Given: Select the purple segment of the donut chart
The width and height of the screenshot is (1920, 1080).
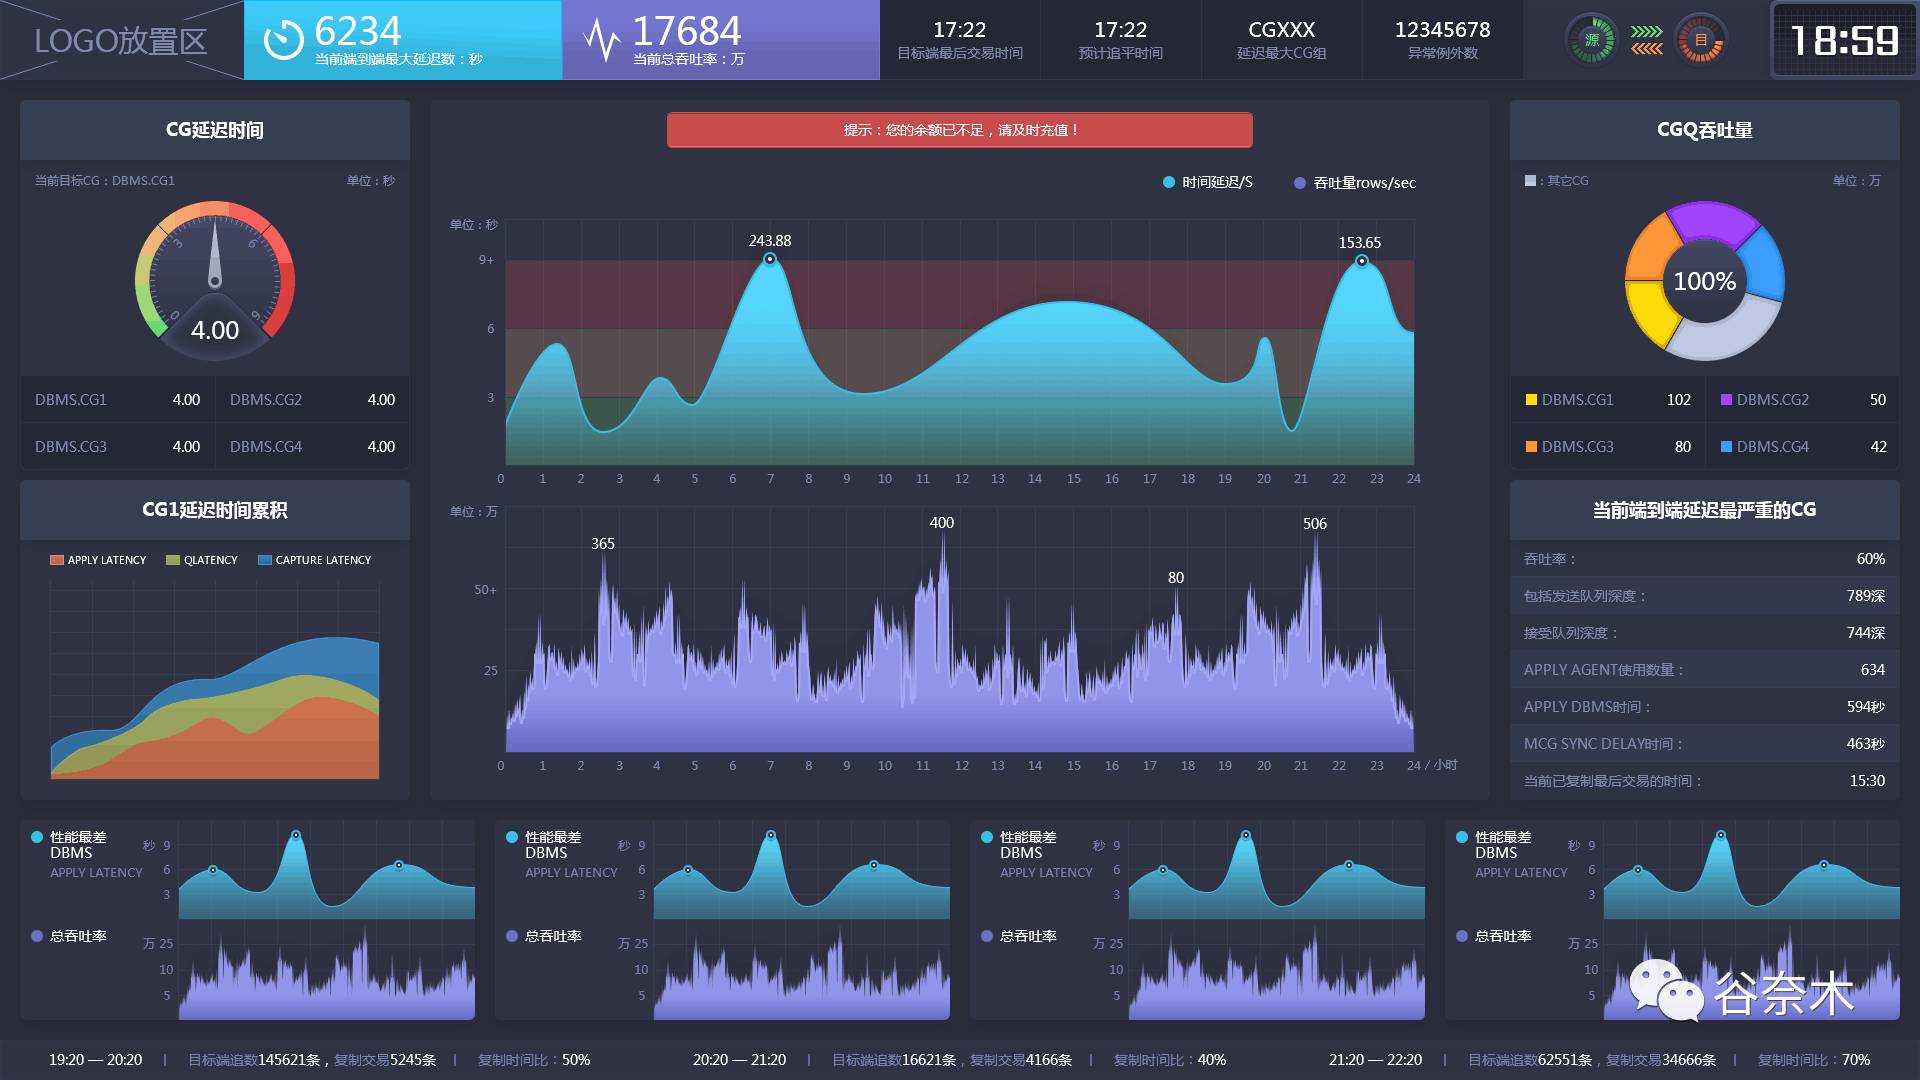Looking at the screenshot, I should coord(1712,222).
